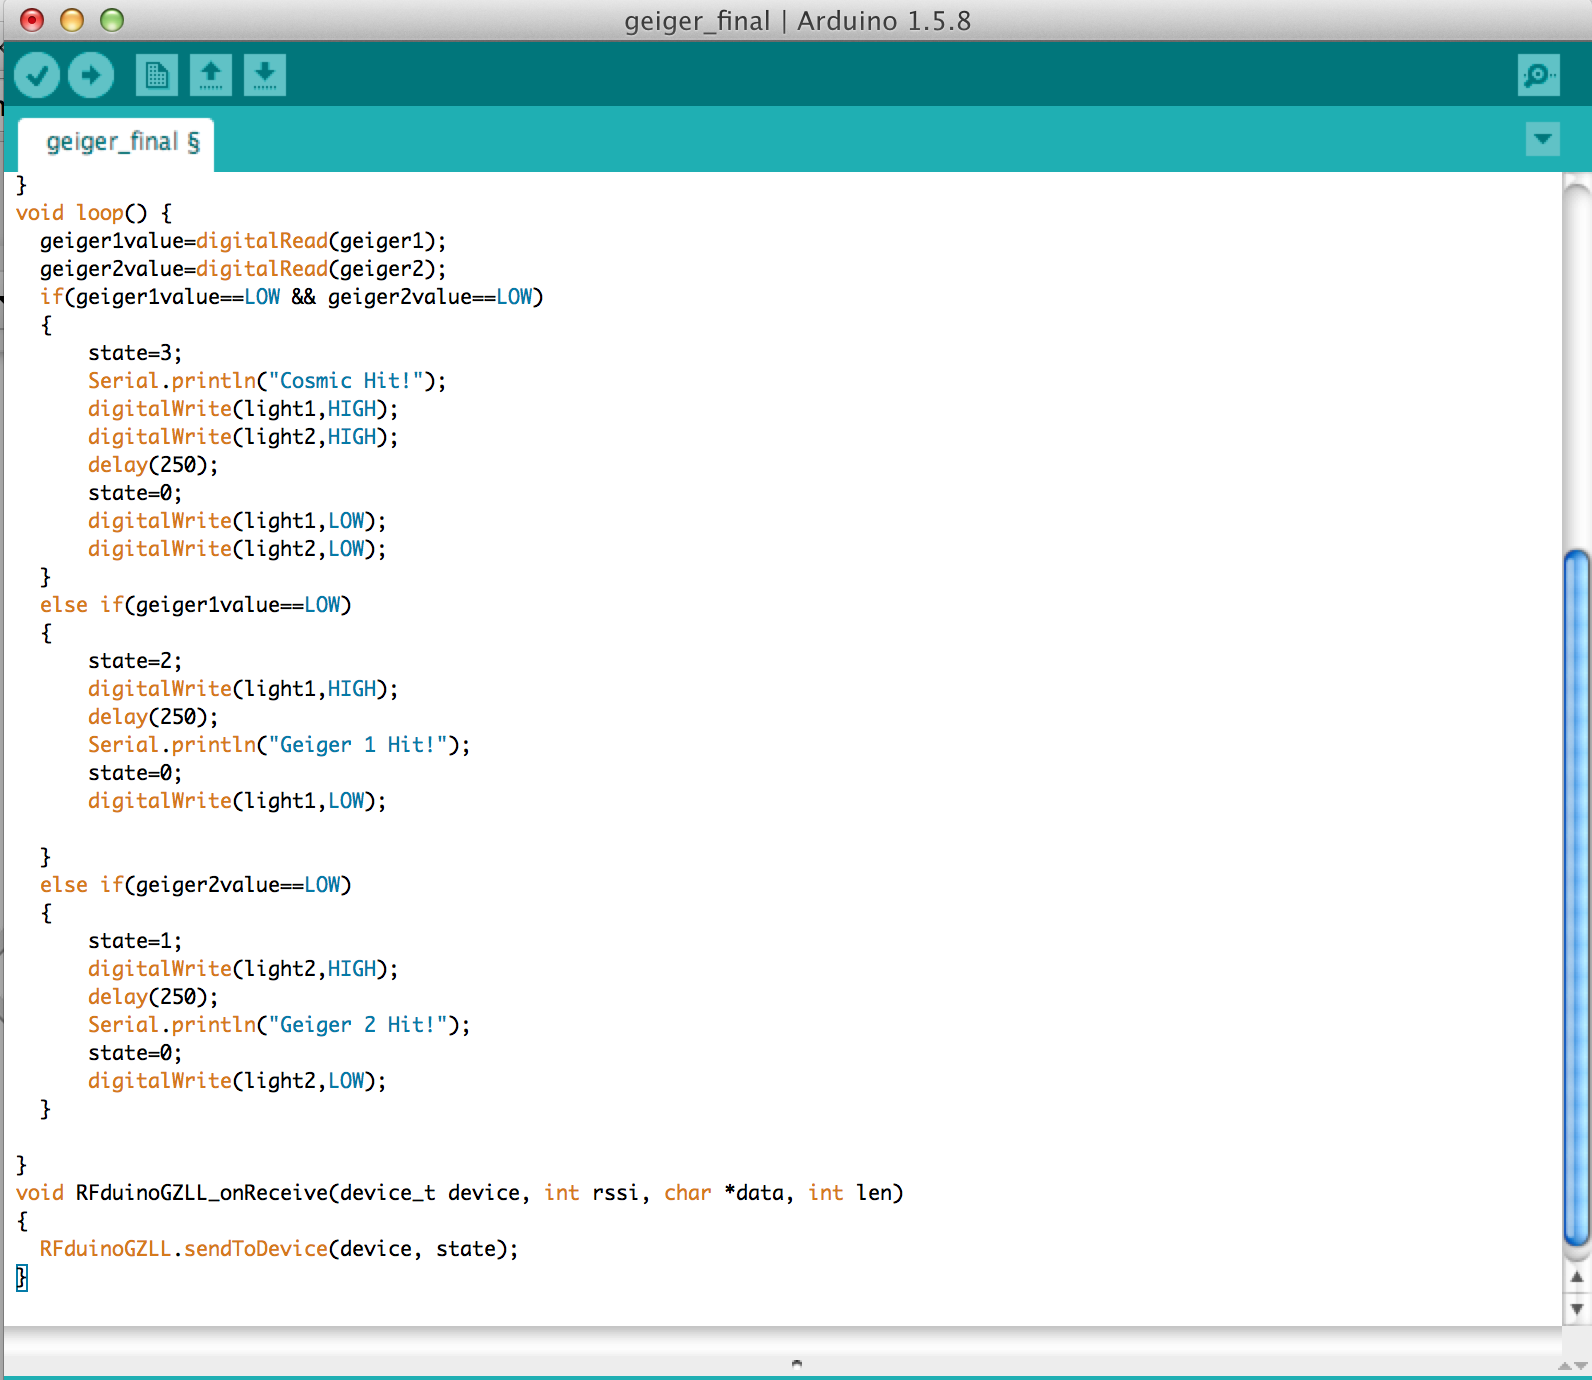Viewport: 1592px width, 1380px height.
Task: Click the highlighted final closing brace
Action: [22, 1277]
